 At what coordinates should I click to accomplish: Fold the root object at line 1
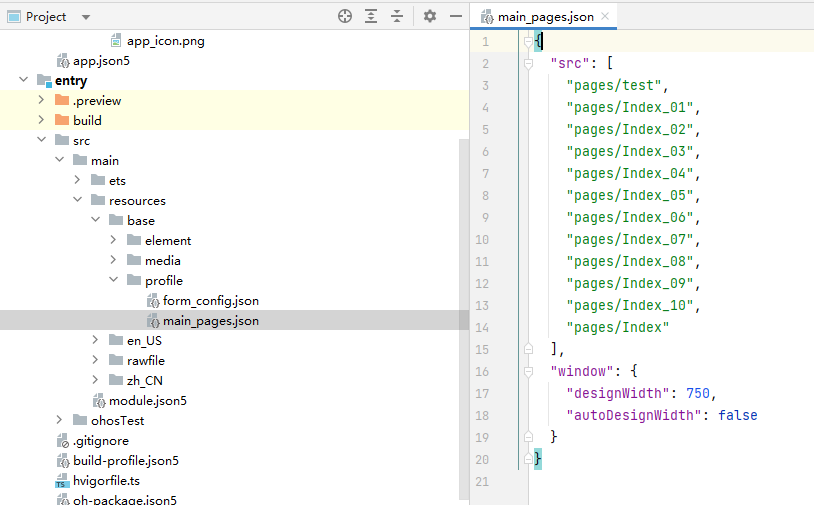[528, 42]
